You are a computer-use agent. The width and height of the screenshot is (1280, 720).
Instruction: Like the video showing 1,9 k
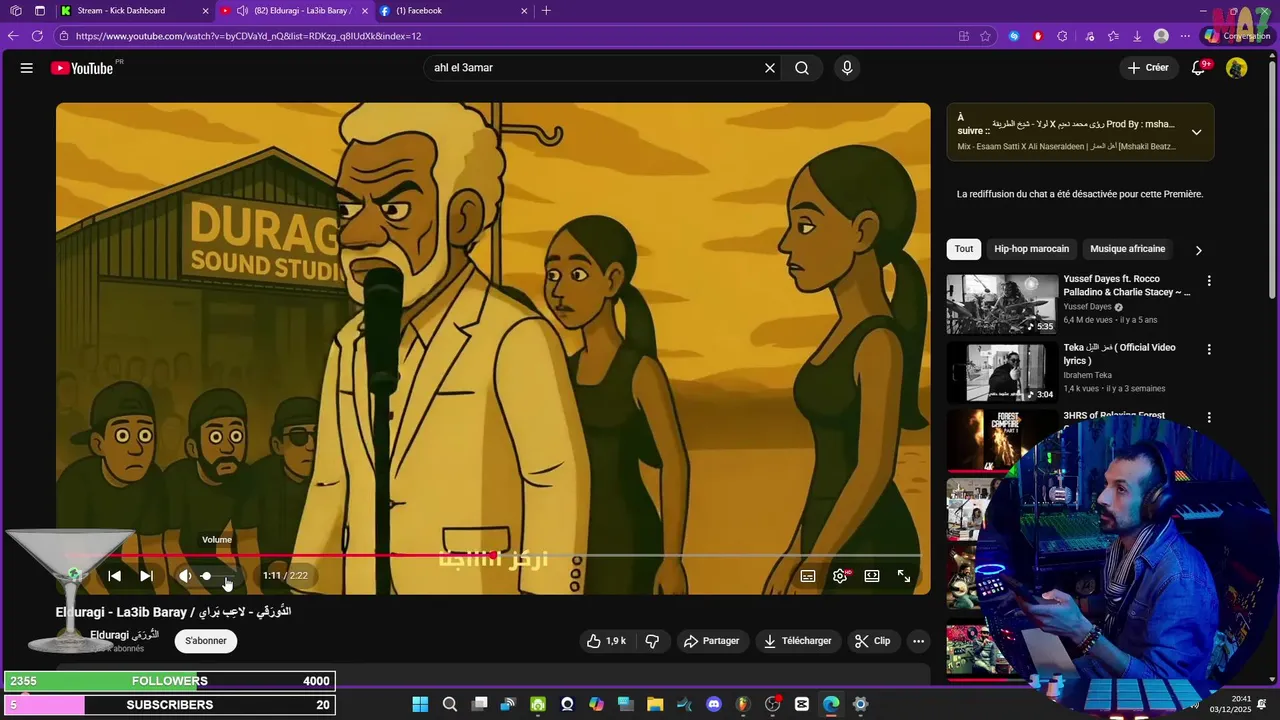(607, 641)
